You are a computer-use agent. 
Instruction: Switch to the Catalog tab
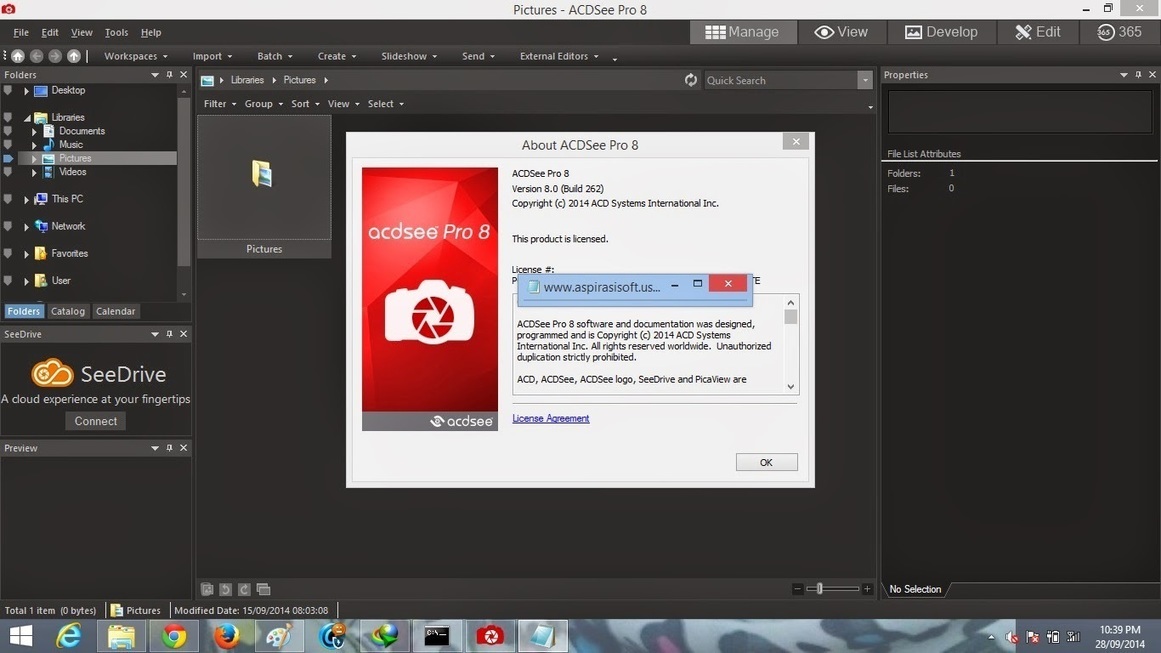click(67, 311)
